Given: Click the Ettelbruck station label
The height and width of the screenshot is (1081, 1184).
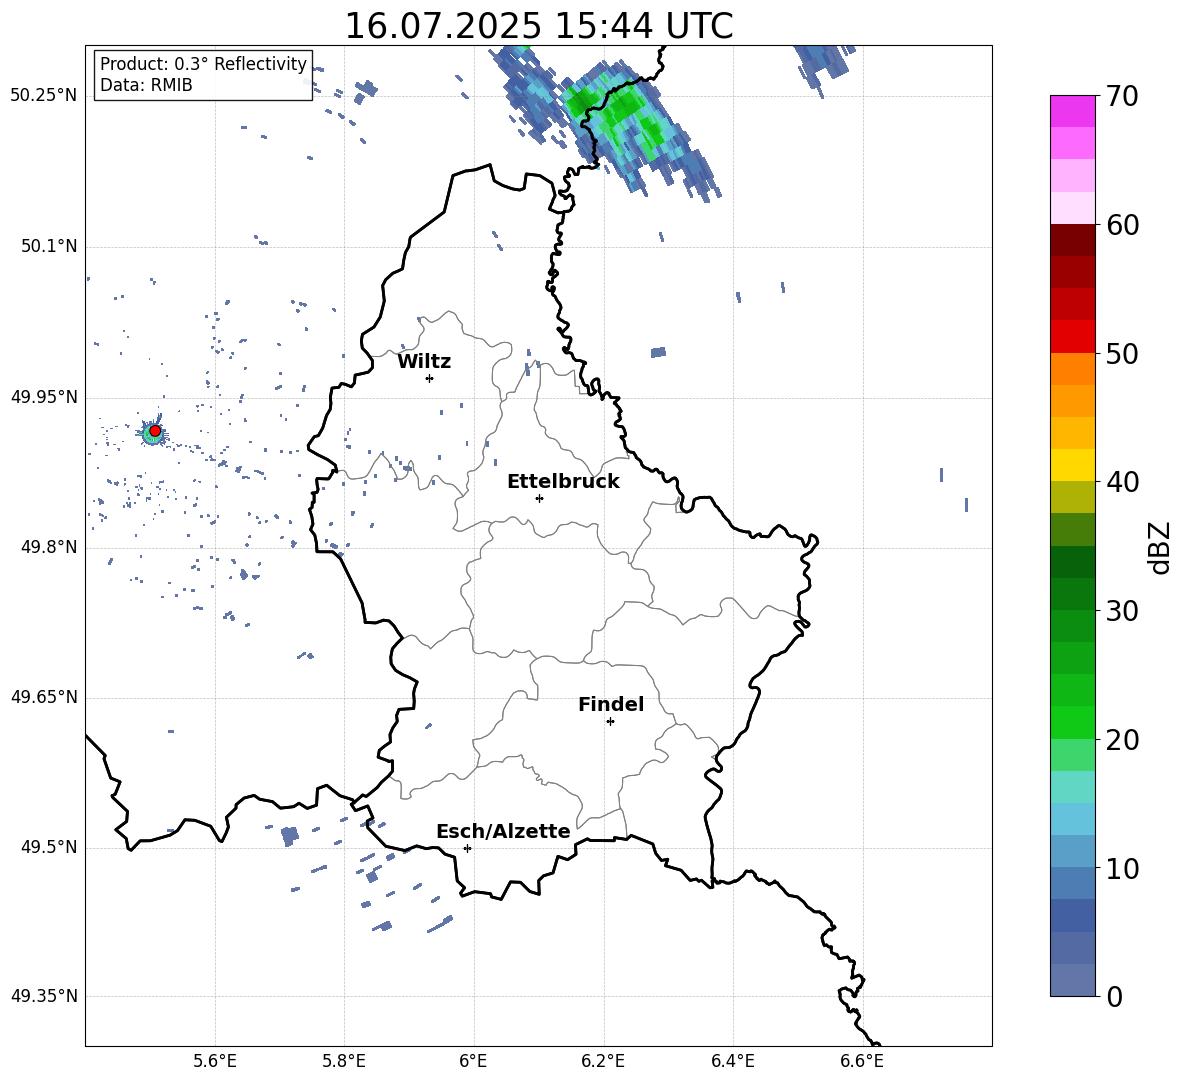Looking at the screenshot, I should 563,482.
